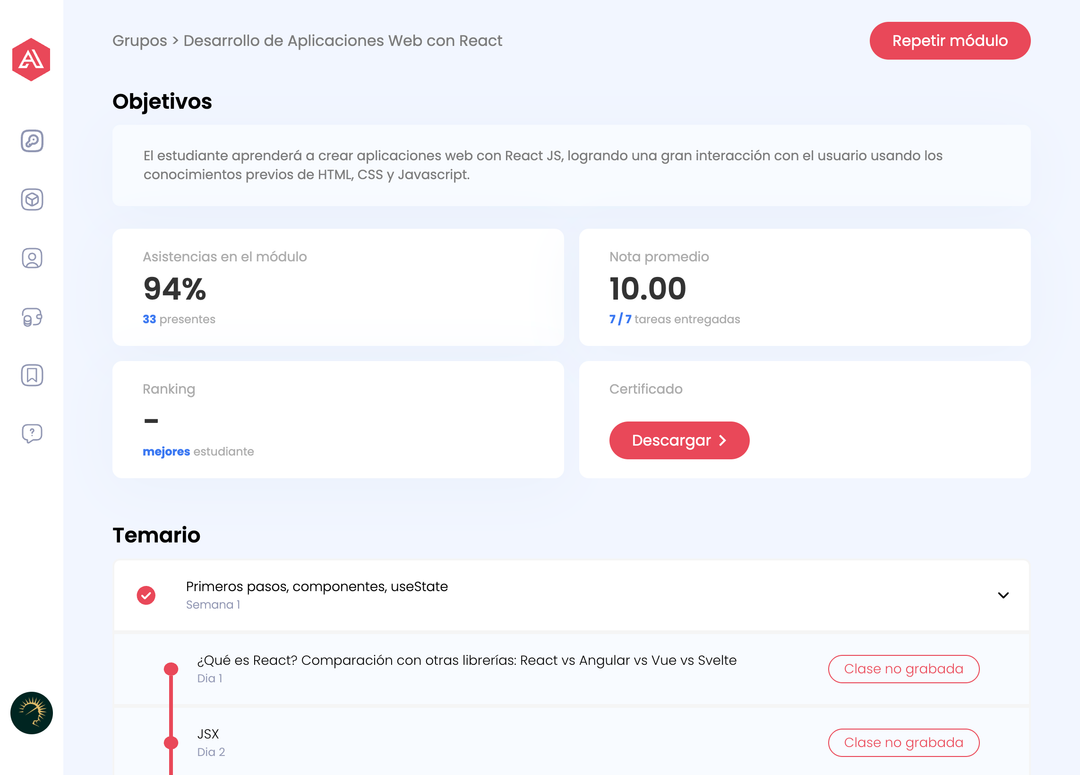Open the key icon in sidebar
The height and width of the screenshot is (775, 1080).
(x=32, y=141)
